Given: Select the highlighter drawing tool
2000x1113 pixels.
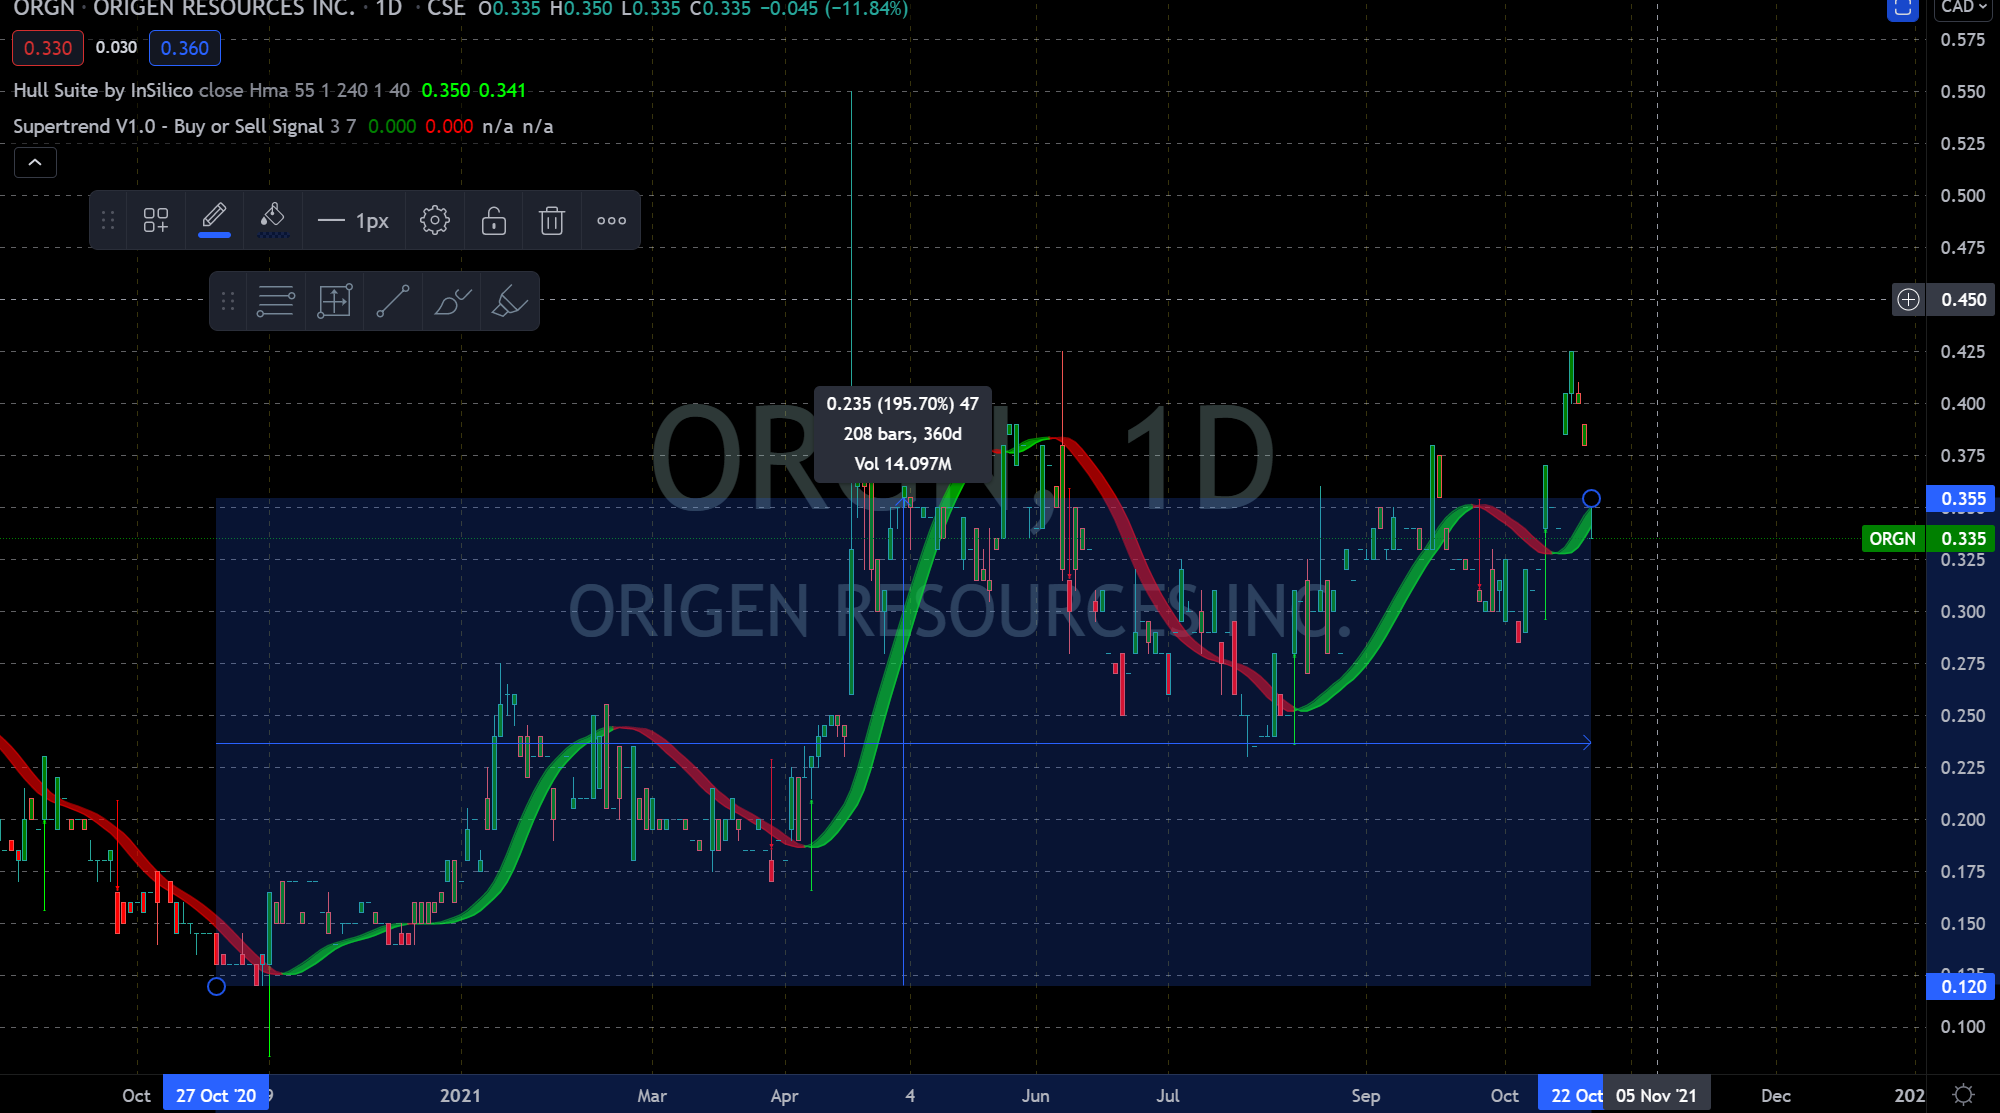Looking at the screenshot, I should (509, 301).
